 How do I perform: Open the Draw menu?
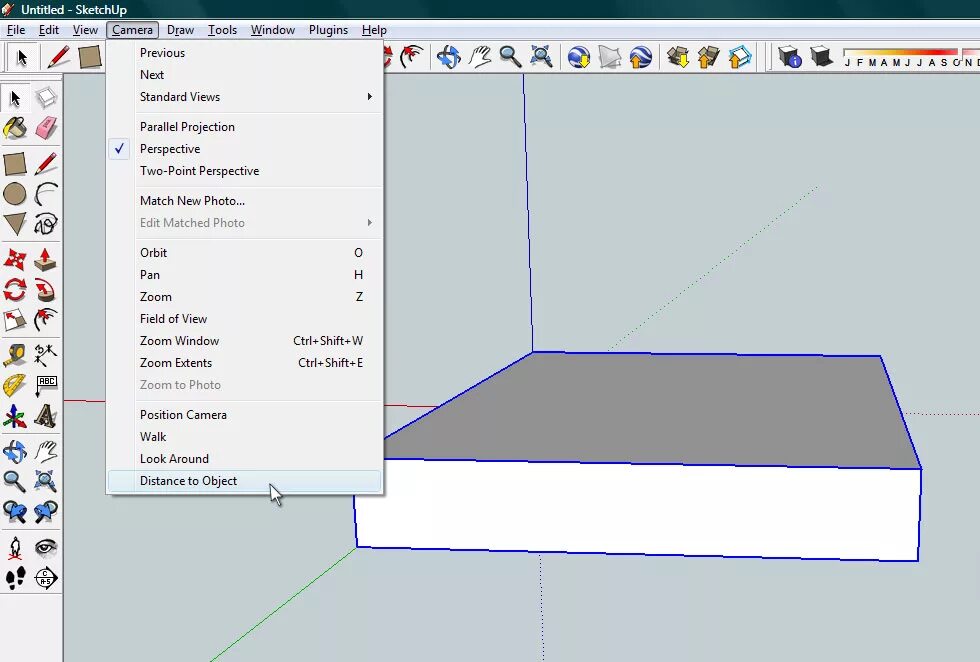180,30
